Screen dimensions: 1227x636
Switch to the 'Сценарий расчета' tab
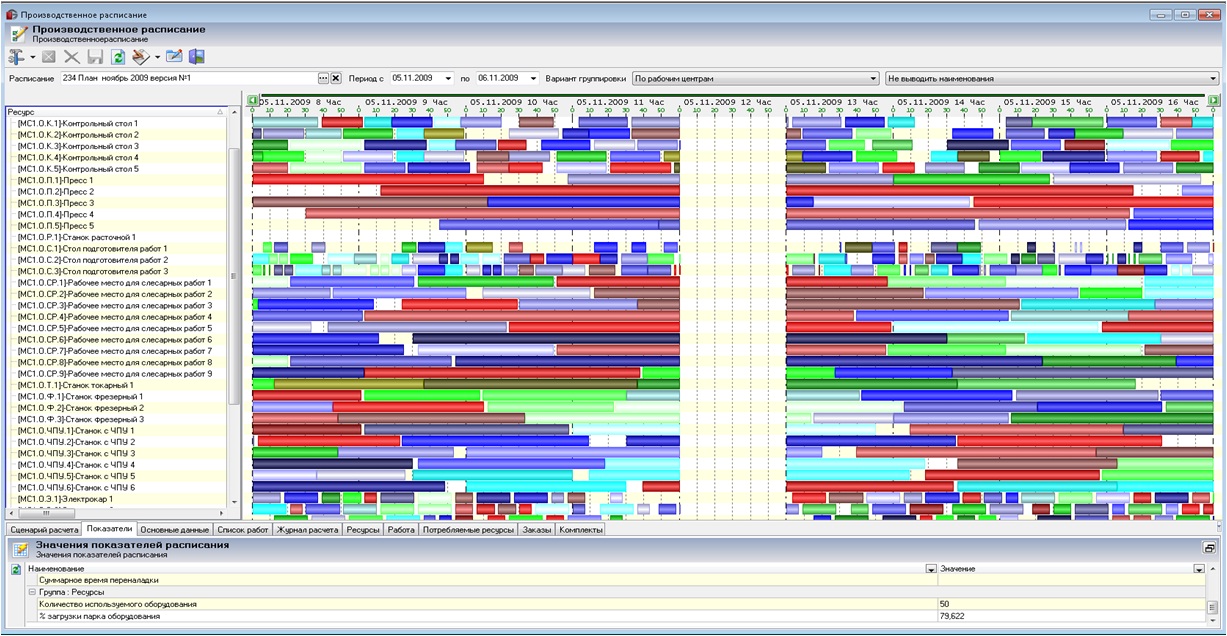(44, 529)
